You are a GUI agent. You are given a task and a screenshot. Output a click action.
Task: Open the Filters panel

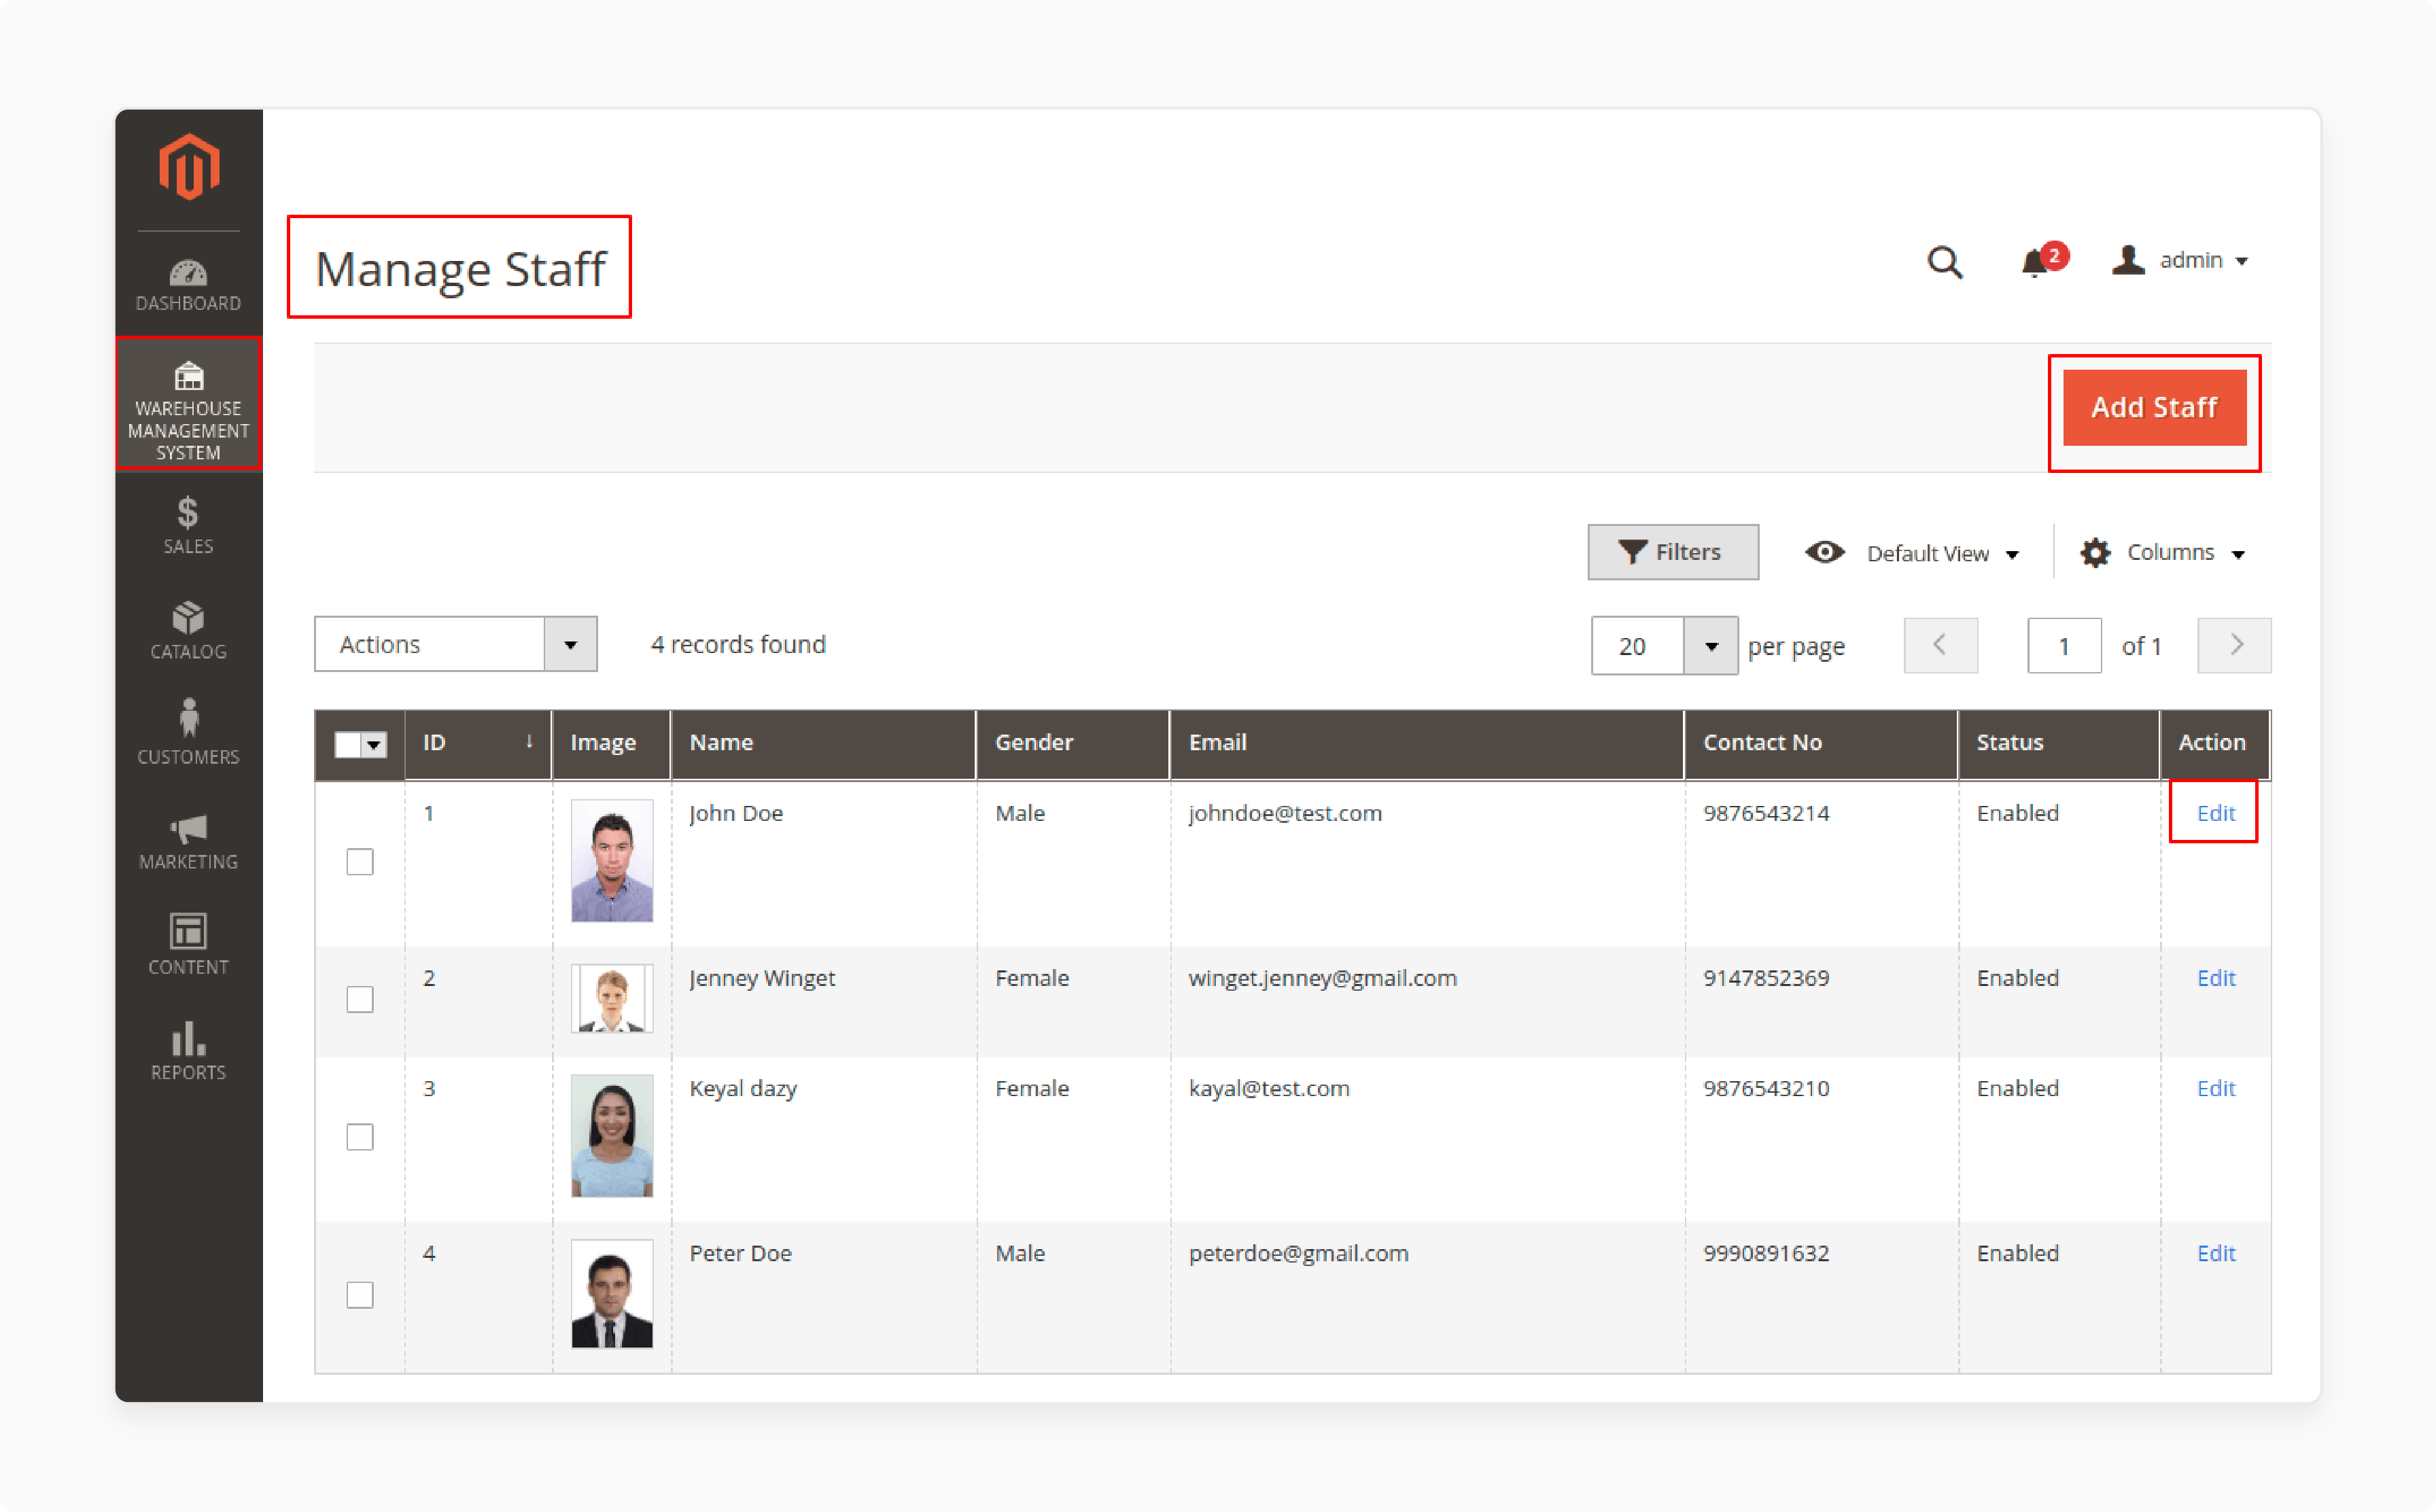[1673, 552]
